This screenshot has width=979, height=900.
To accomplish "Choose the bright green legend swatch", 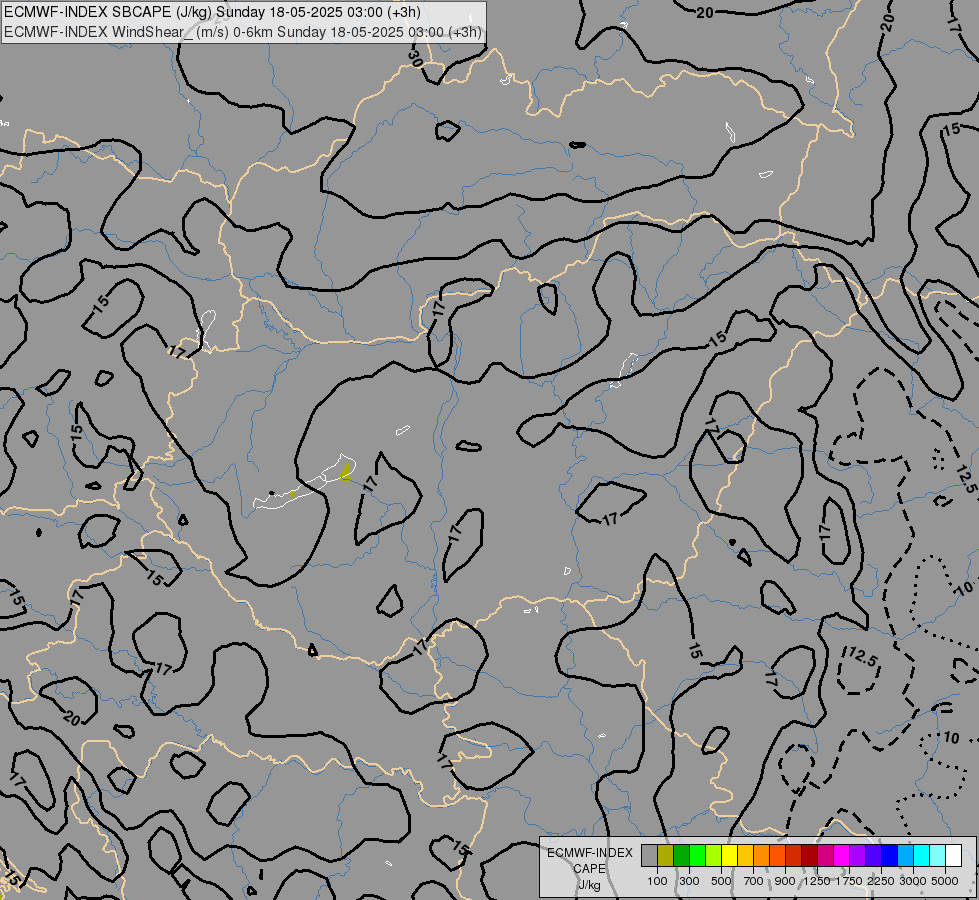I will [x=697, y=856].
